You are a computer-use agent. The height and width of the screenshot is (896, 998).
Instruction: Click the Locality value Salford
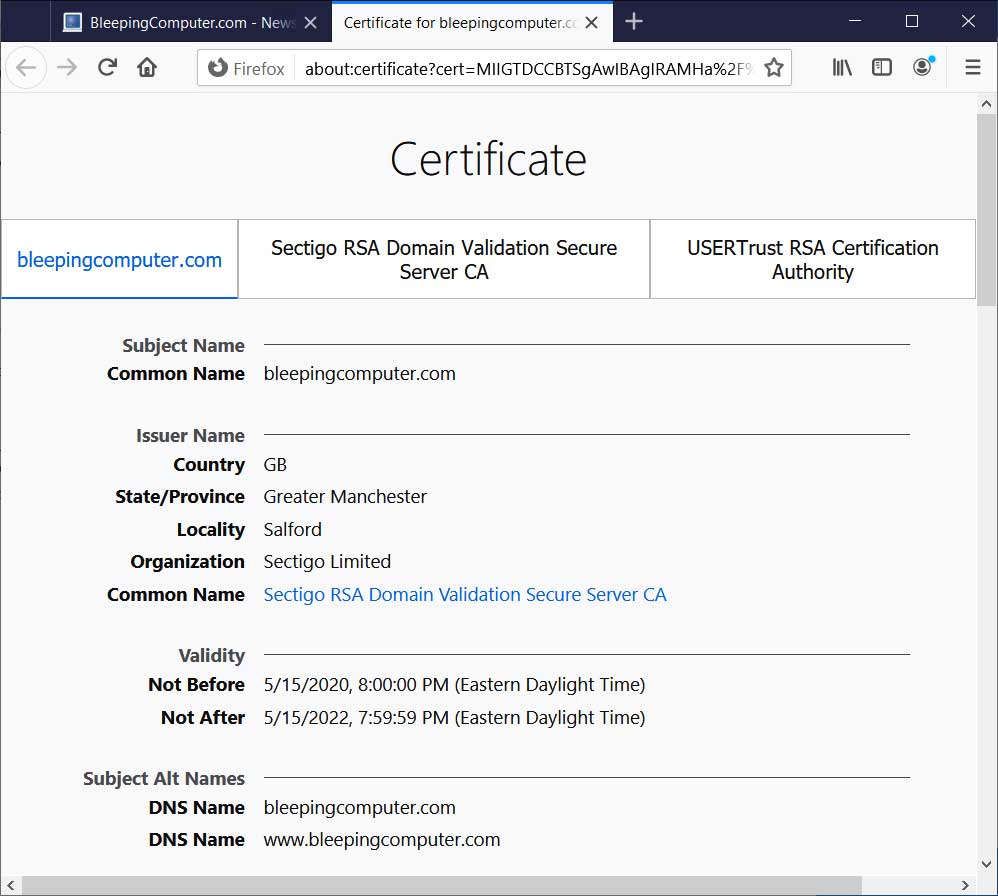point(292,529)
